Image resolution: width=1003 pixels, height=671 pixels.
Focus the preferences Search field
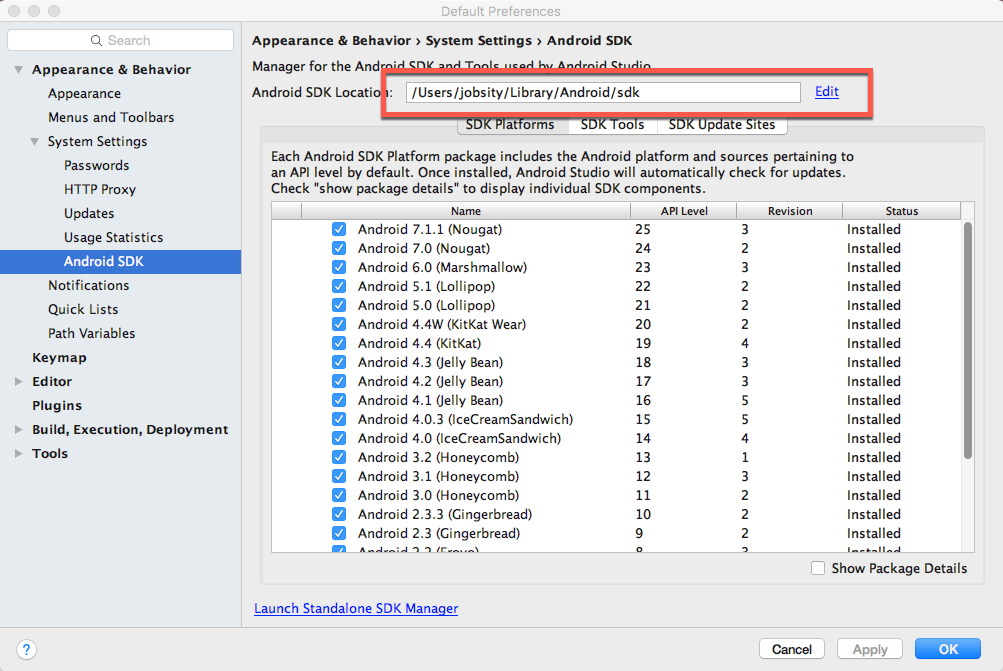point(120,40)
